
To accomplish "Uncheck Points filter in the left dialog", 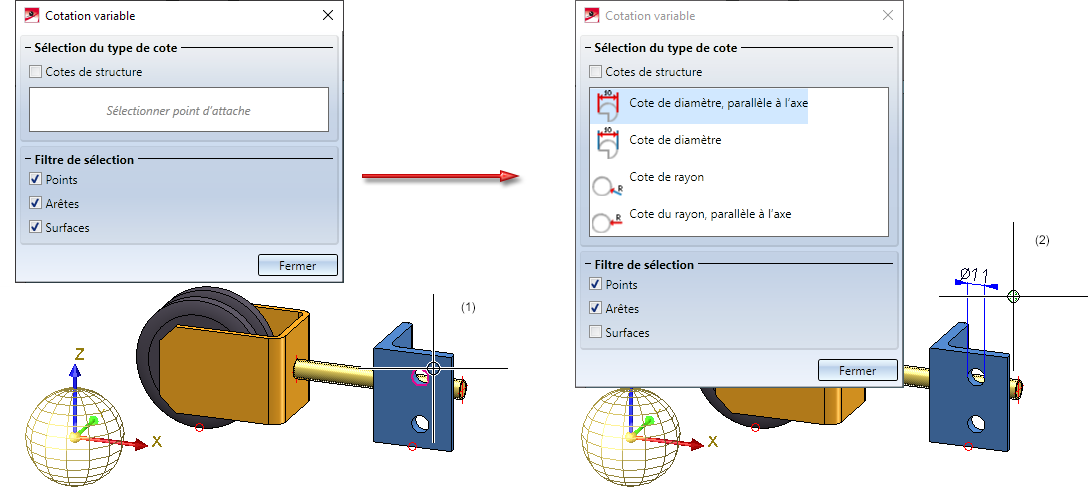I will pos(35,180).
